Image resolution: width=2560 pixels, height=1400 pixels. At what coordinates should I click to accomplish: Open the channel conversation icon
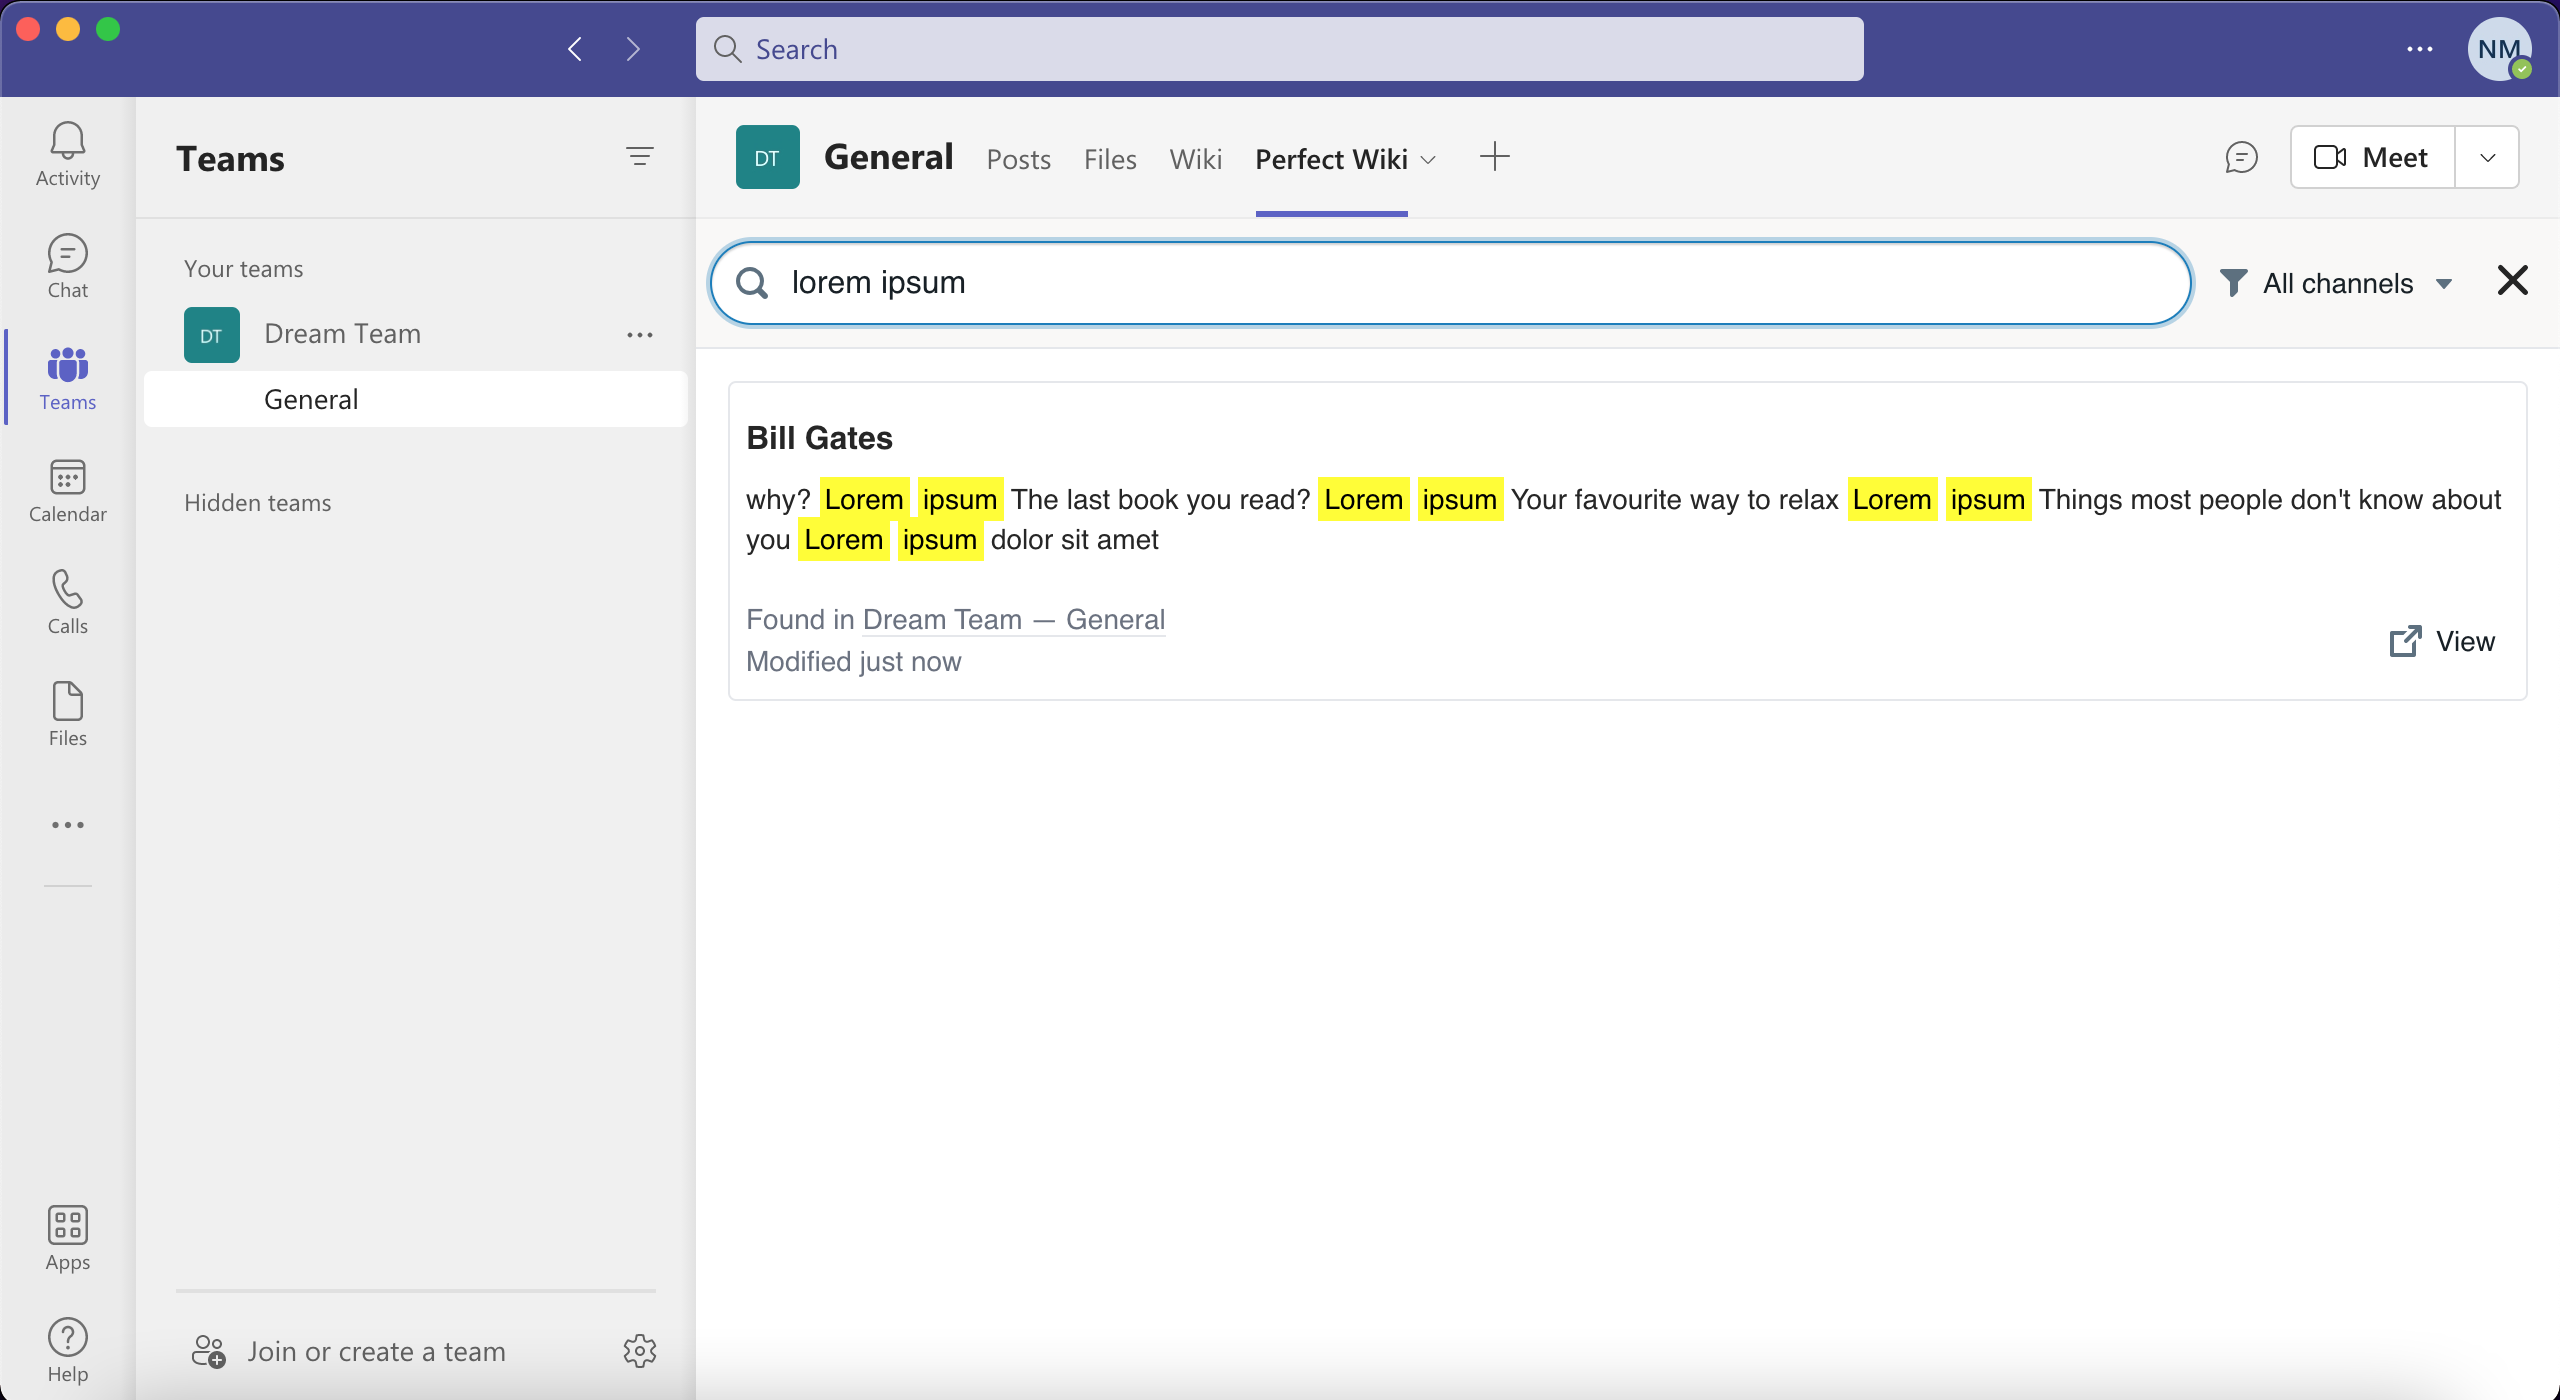tap(2240, 157)
